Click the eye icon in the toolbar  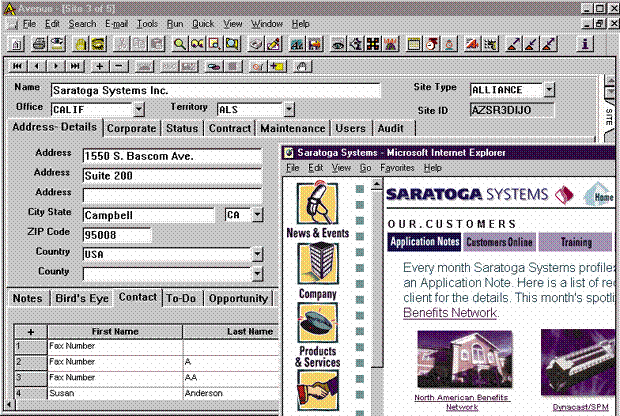[x=338, y=44]
